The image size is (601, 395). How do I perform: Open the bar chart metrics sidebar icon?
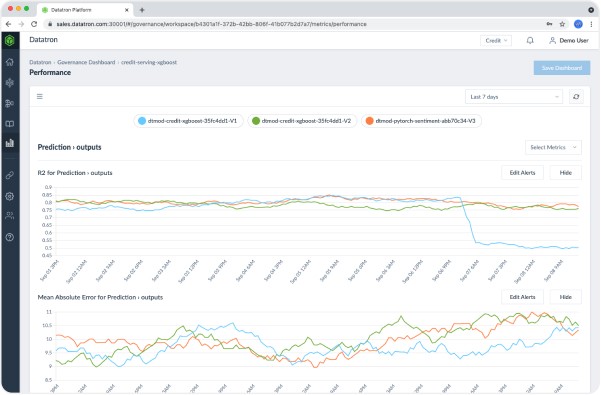pyautogui.click(x=10, y=143)
